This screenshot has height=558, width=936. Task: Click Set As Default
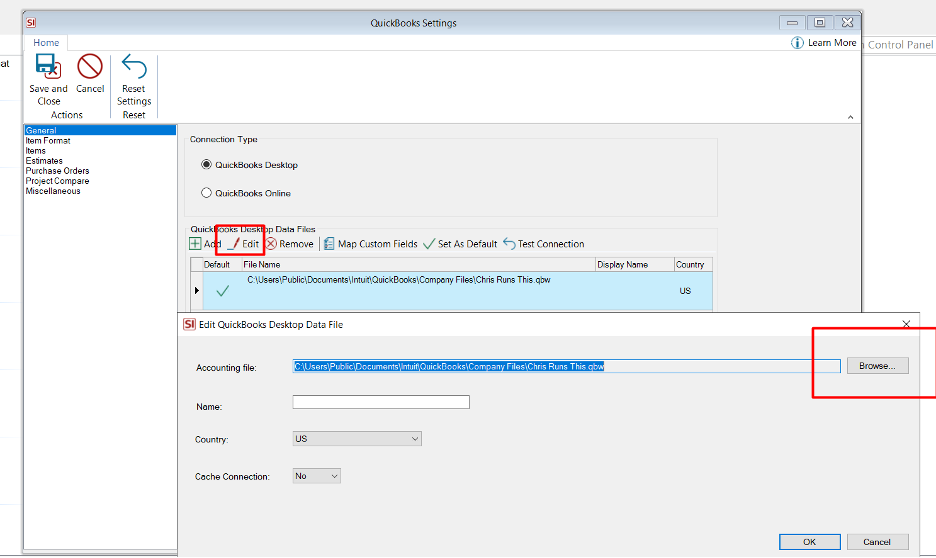[460, 243]
